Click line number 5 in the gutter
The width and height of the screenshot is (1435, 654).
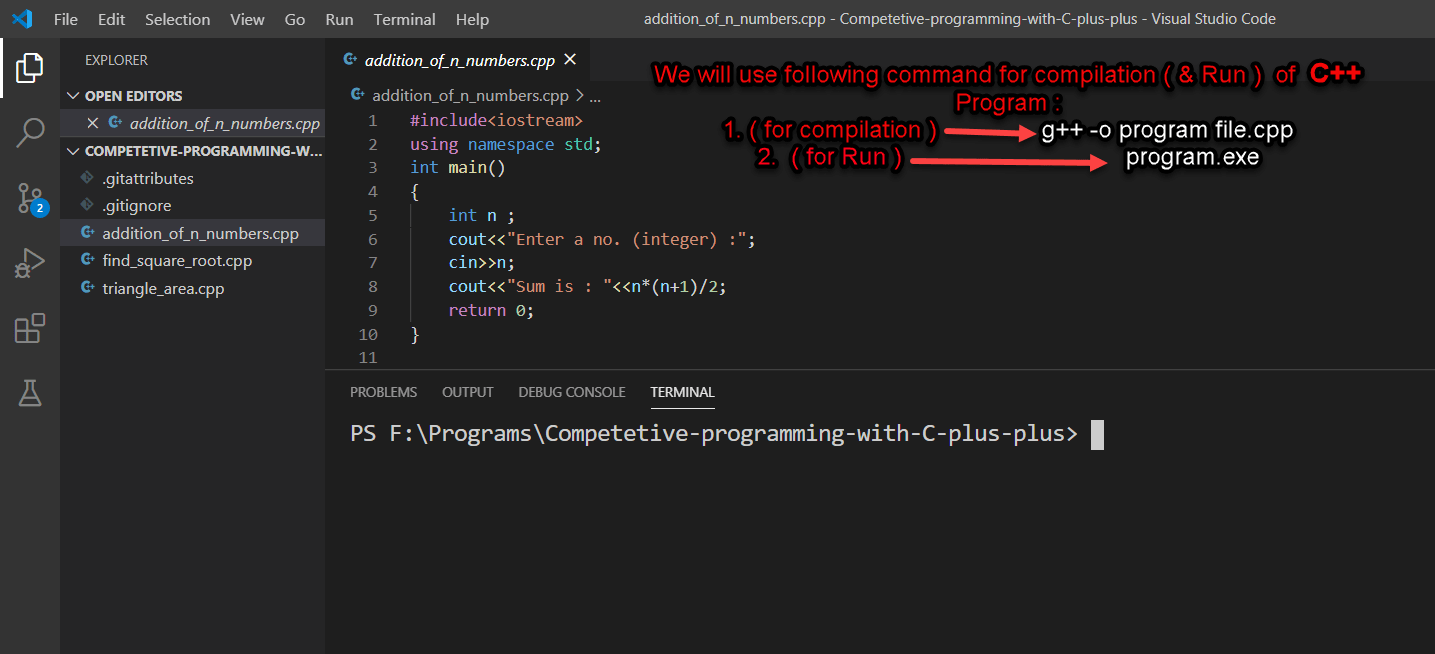pyautogui.click(x=373, y=215)
